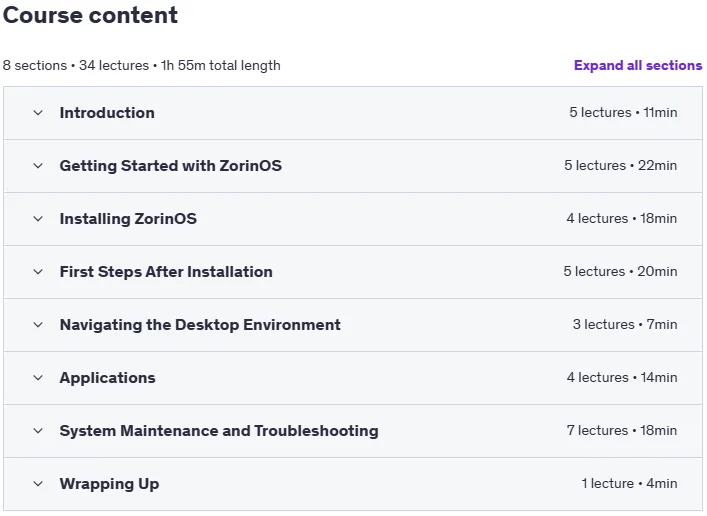Viewport: 707px width, 516px height.
Task: Expand the Navigating the Desktop Environment chevron
Action: [x=38, y=325]
